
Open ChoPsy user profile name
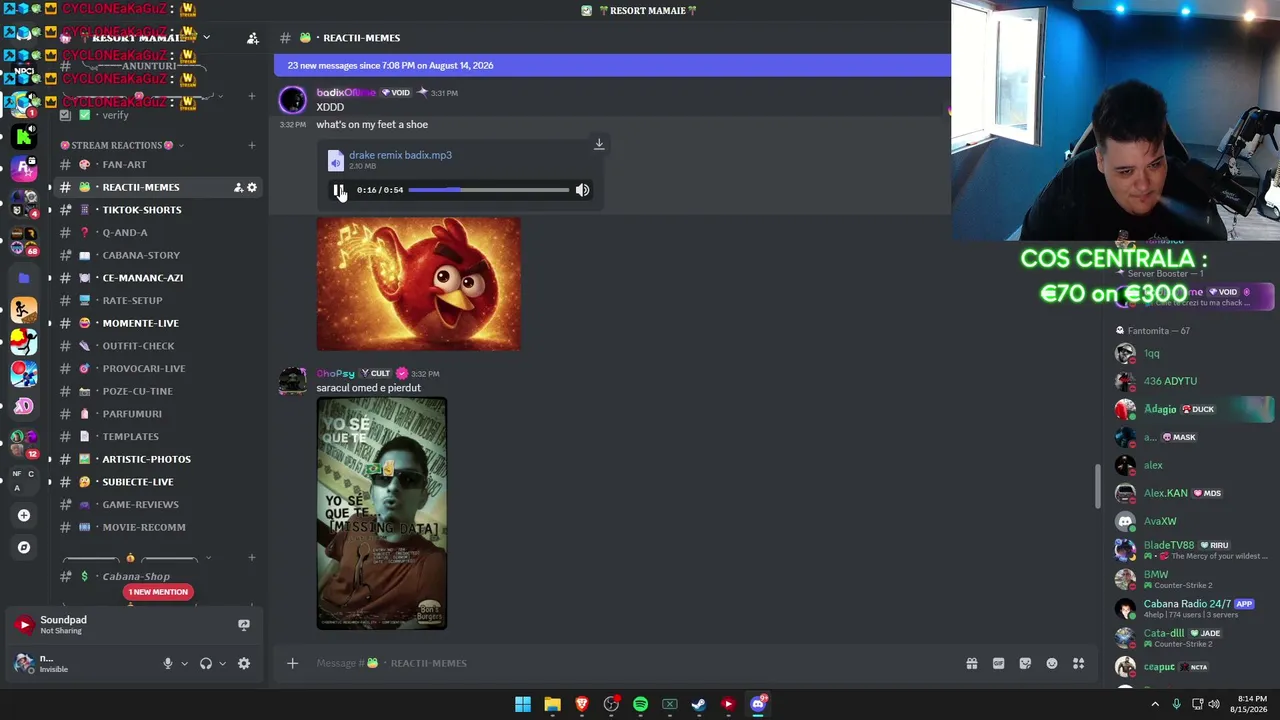click(x=336, y=373)
